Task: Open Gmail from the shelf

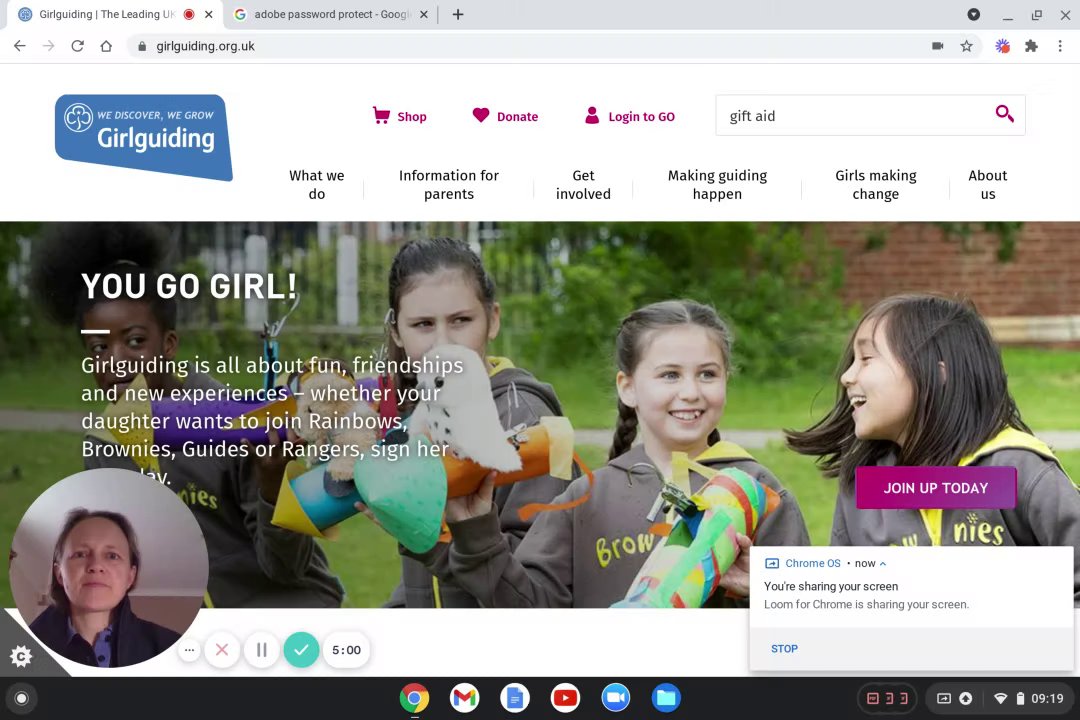Action: pyautogui.click(x=464, y=699)
